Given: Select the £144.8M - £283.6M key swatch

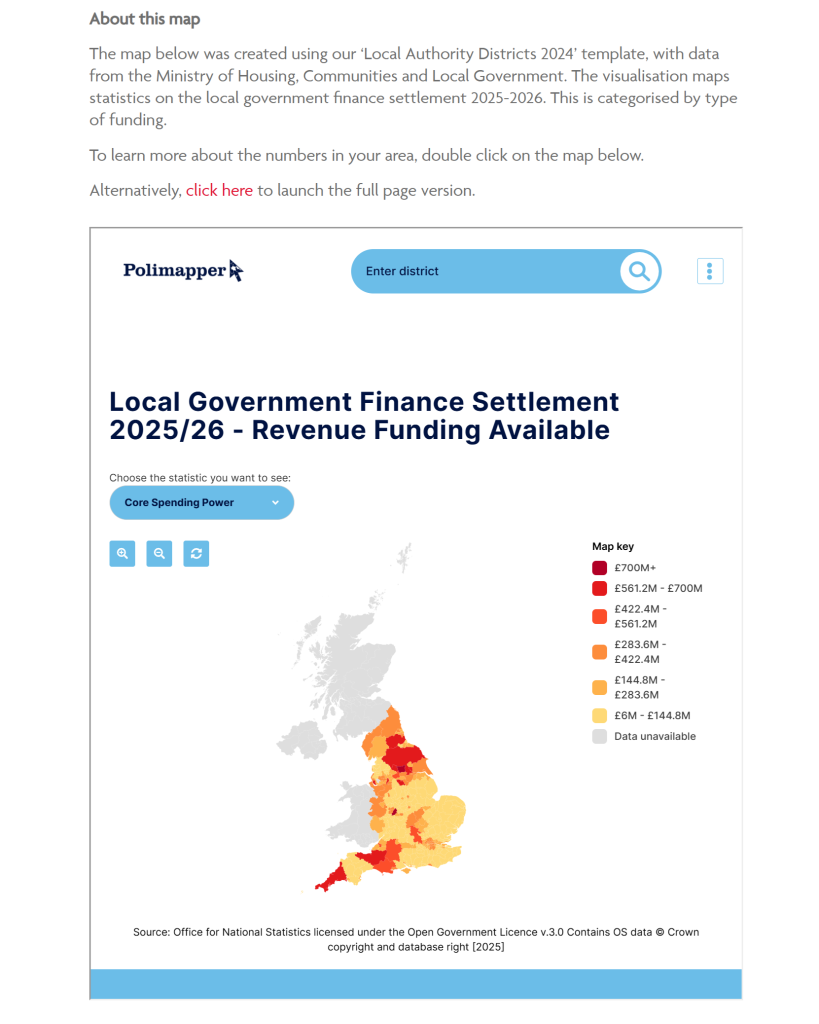Looking at the screenshot, I should [600, 687].
